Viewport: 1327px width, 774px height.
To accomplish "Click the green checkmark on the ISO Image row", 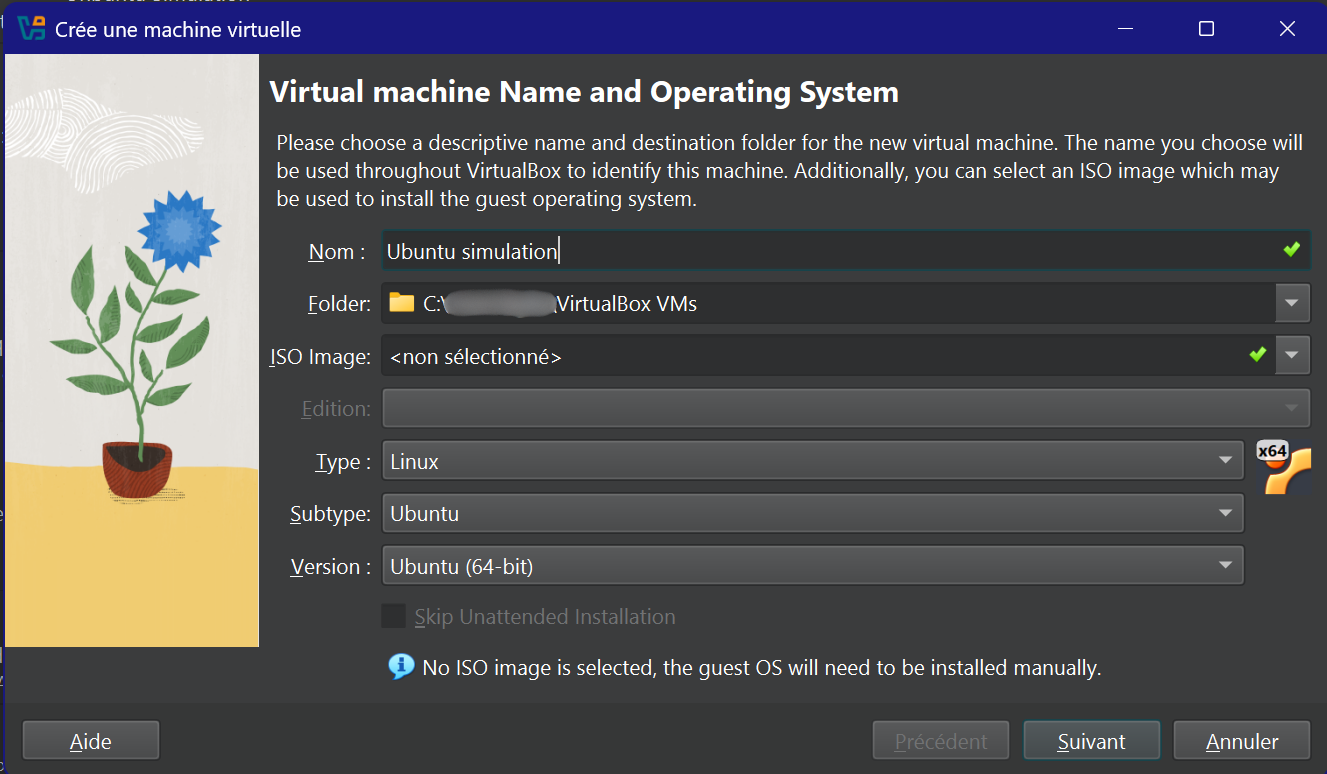I will pos(1258,355).
